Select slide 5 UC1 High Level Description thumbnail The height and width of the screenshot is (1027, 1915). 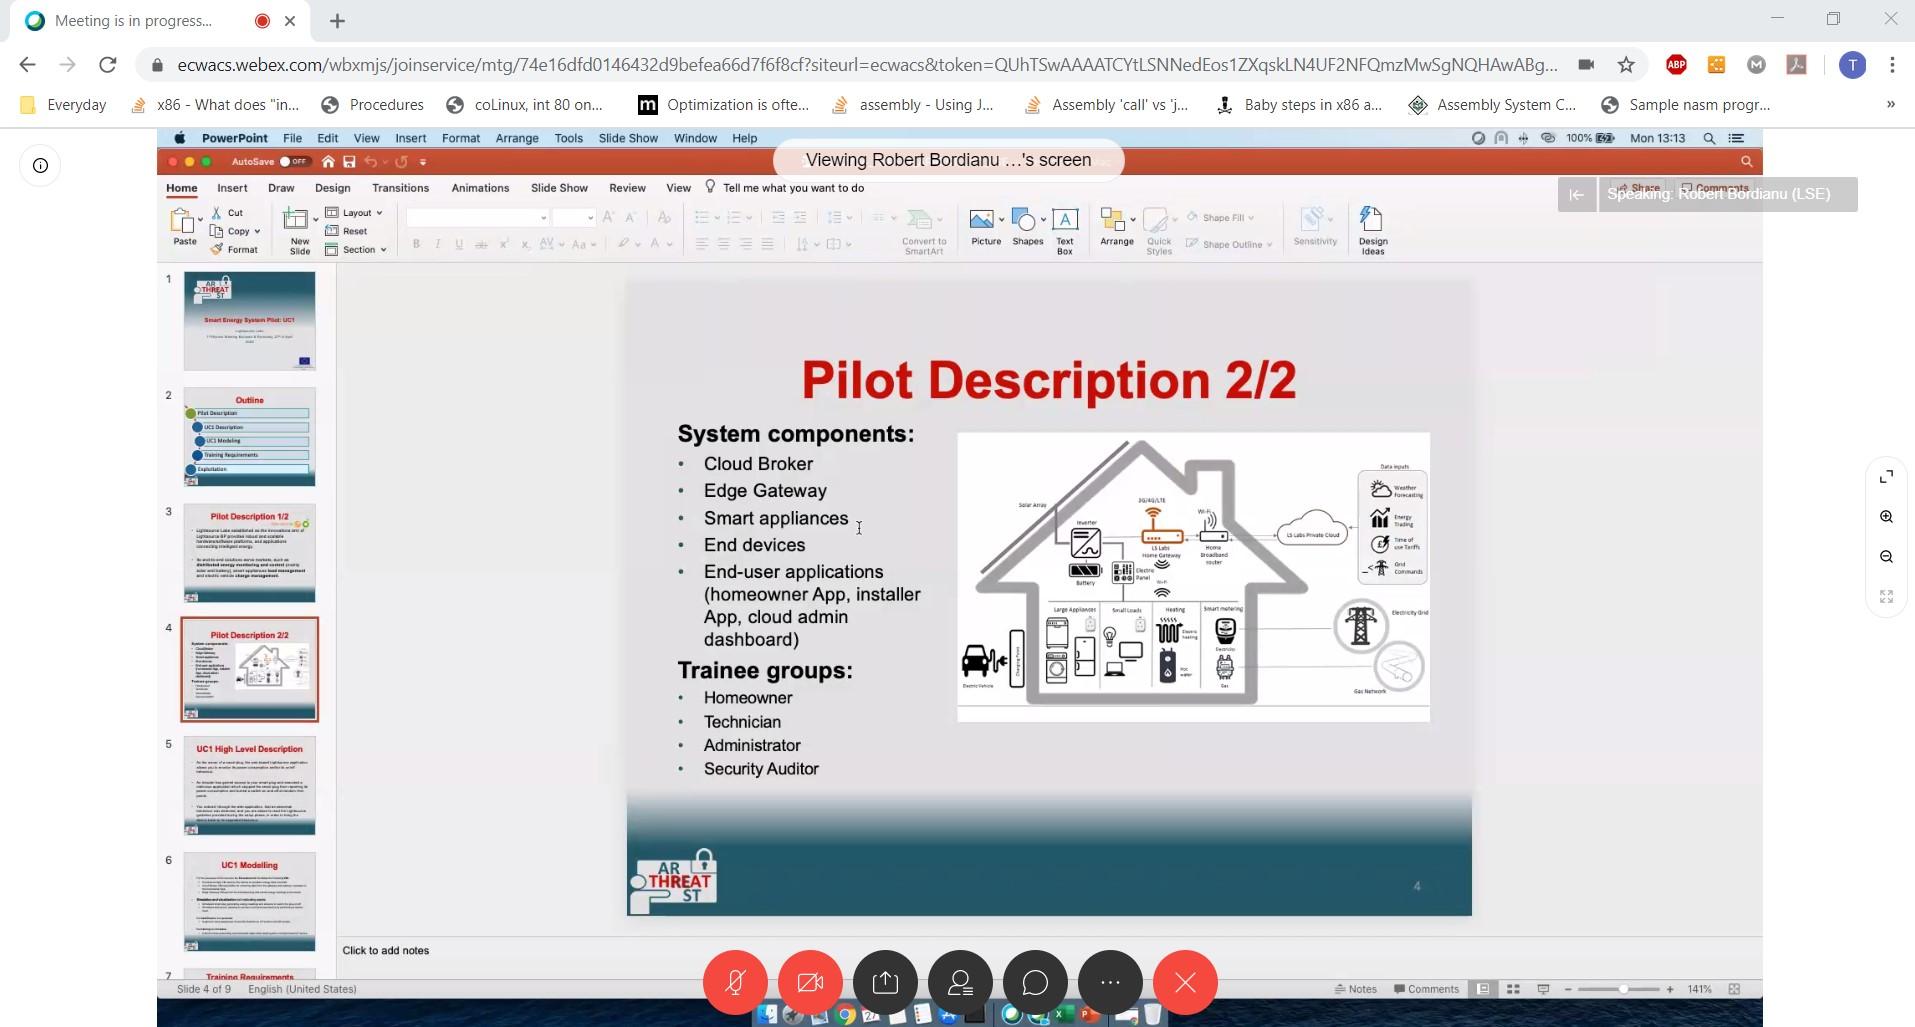coord(249,786)
